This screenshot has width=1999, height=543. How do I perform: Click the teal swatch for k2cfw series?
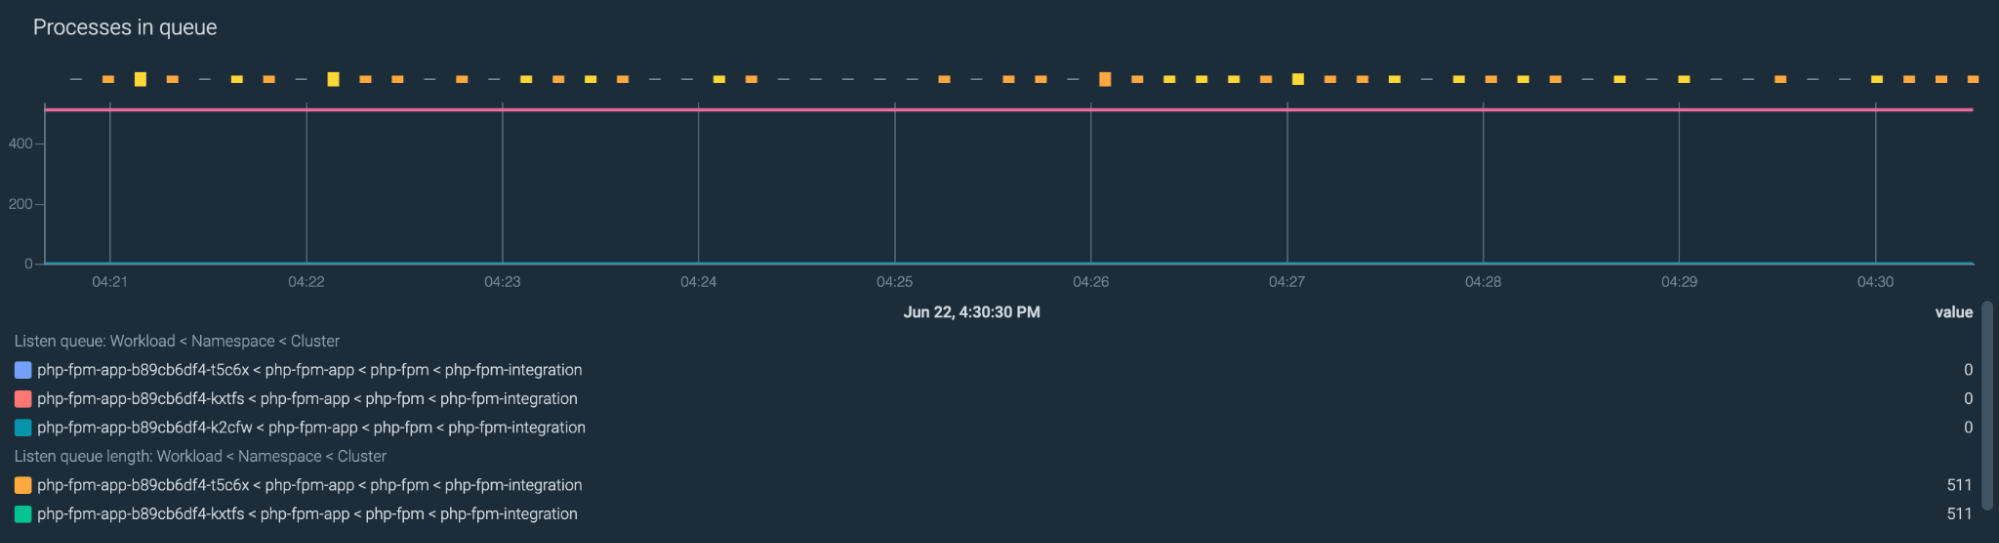[23, 428]
